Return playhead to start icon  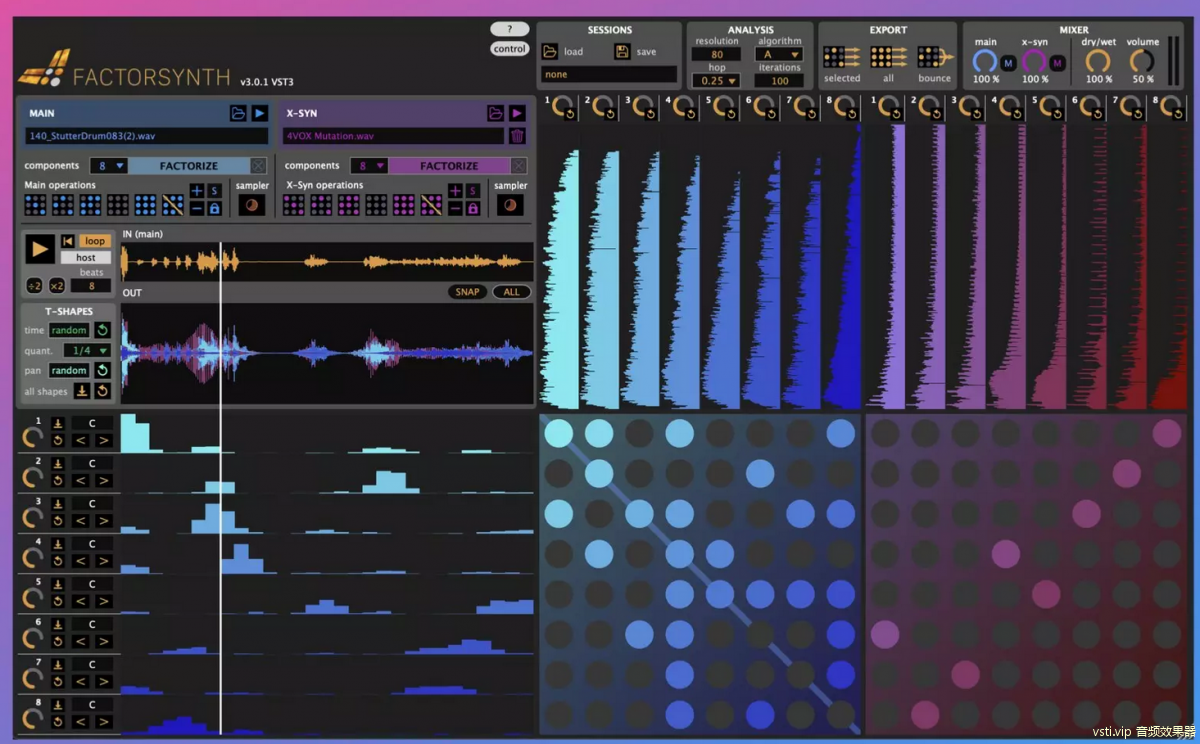pyautogui.click(x=68, y=241)
